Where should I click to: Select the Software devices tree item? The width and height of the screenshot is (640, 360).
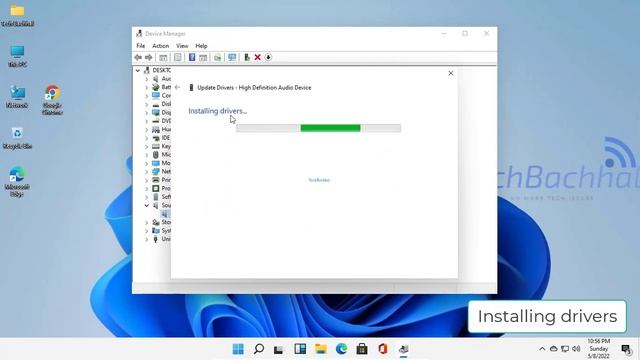pyautogui.click(x=161, y=197)
